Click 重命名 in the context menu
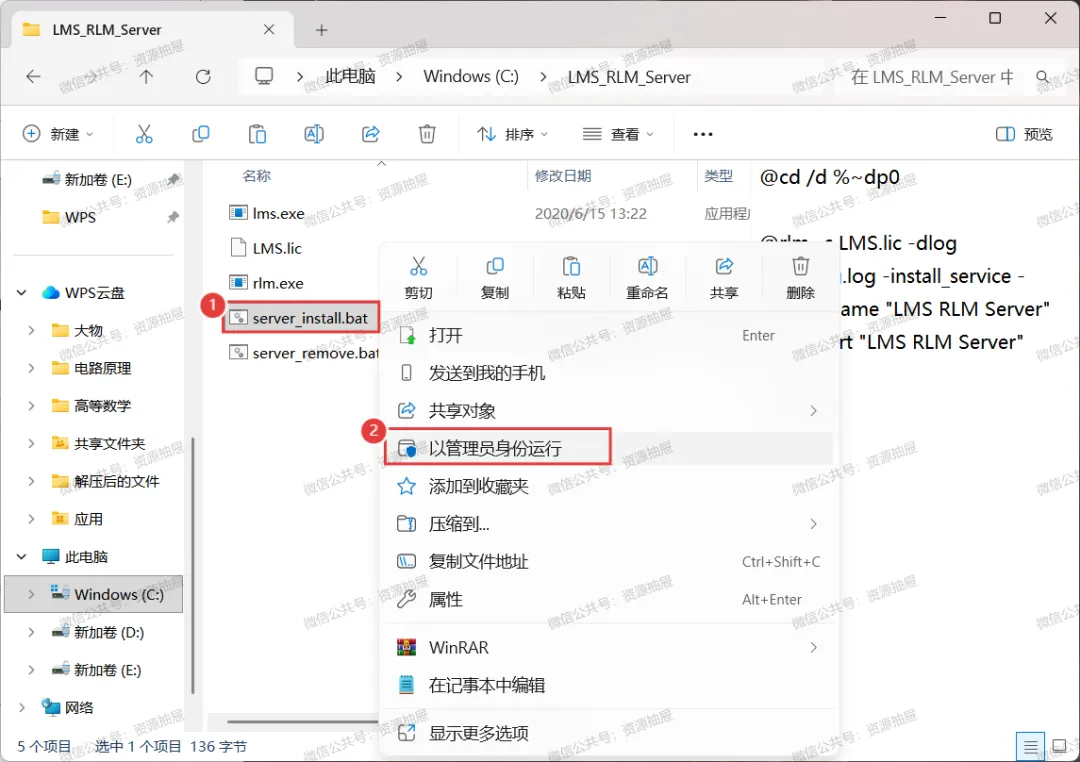 click(x=647, y=278)
